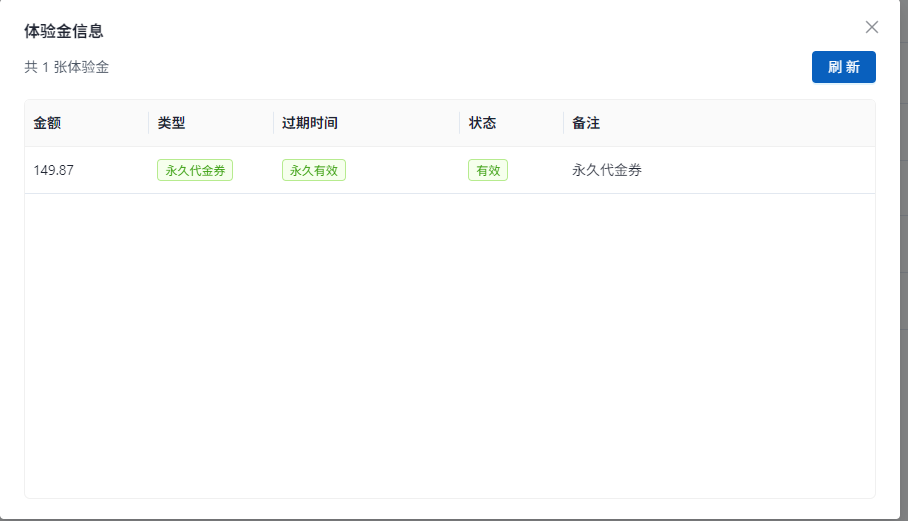This screenshot has height=521, width=908.
Task: Click the 类型 column header
Action: coord(171,123)
